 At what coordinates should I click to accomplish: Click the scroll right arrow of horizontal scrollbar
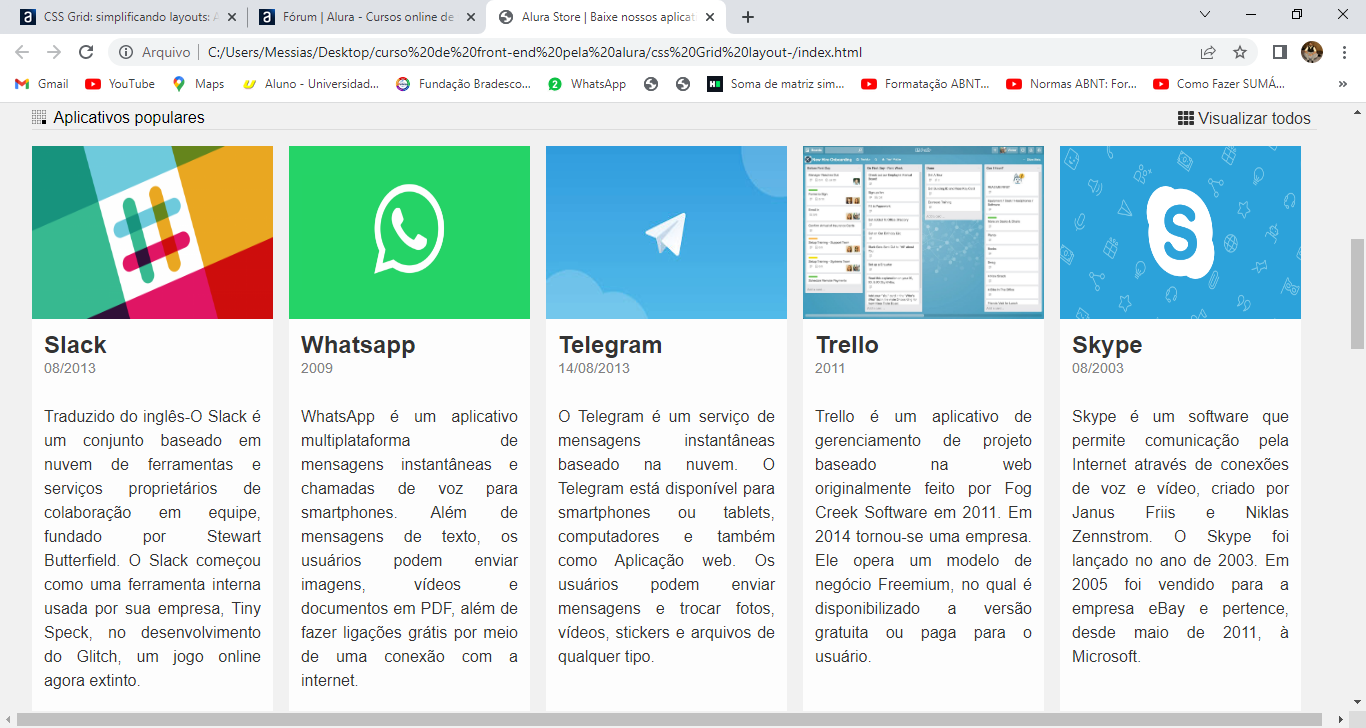(1340, 719)
